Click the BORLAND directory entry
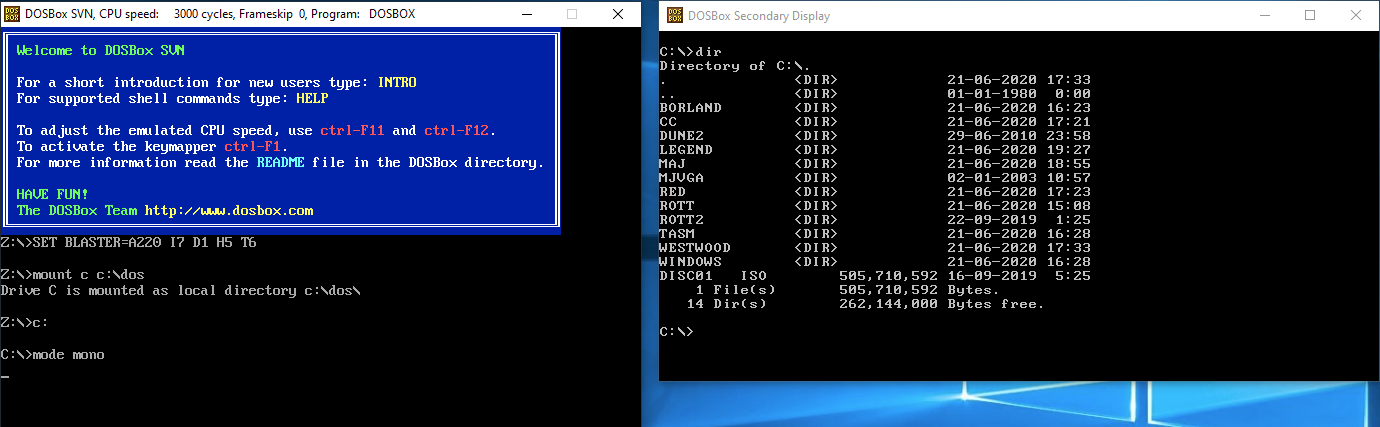The height and width of the screenshot is (427, 1380). coord(875,107)
